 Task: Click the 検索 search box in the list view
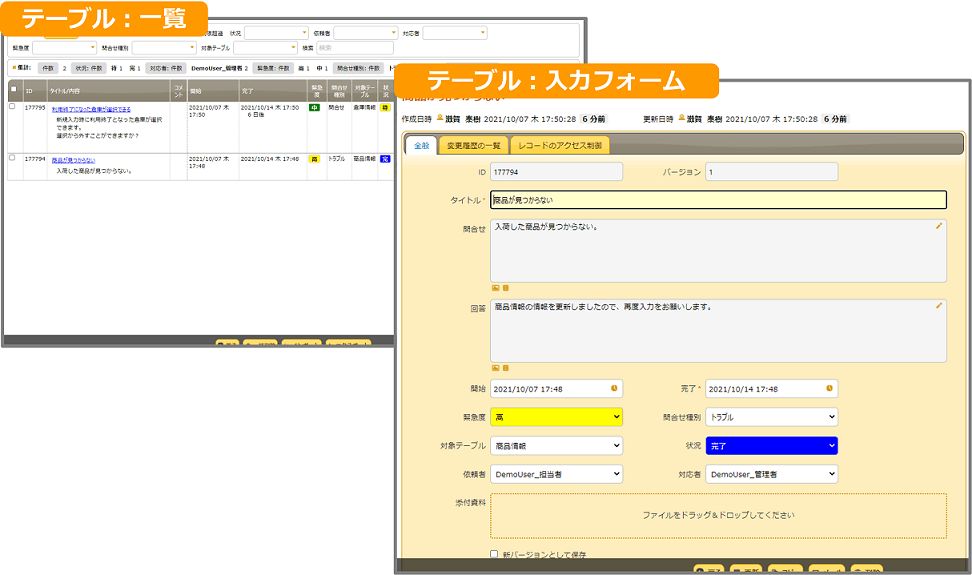click(355, 48)
